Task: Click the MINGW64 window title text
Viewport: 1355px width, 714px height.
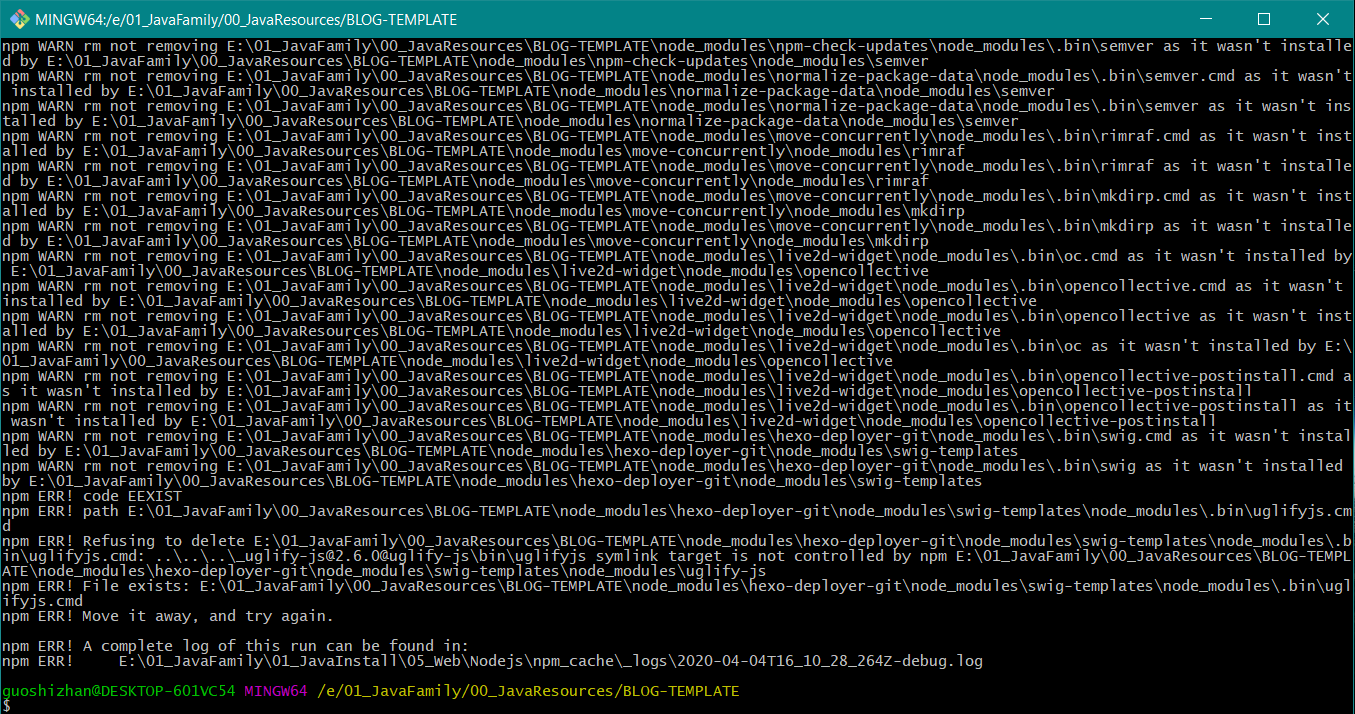Action: coord(246,19)
